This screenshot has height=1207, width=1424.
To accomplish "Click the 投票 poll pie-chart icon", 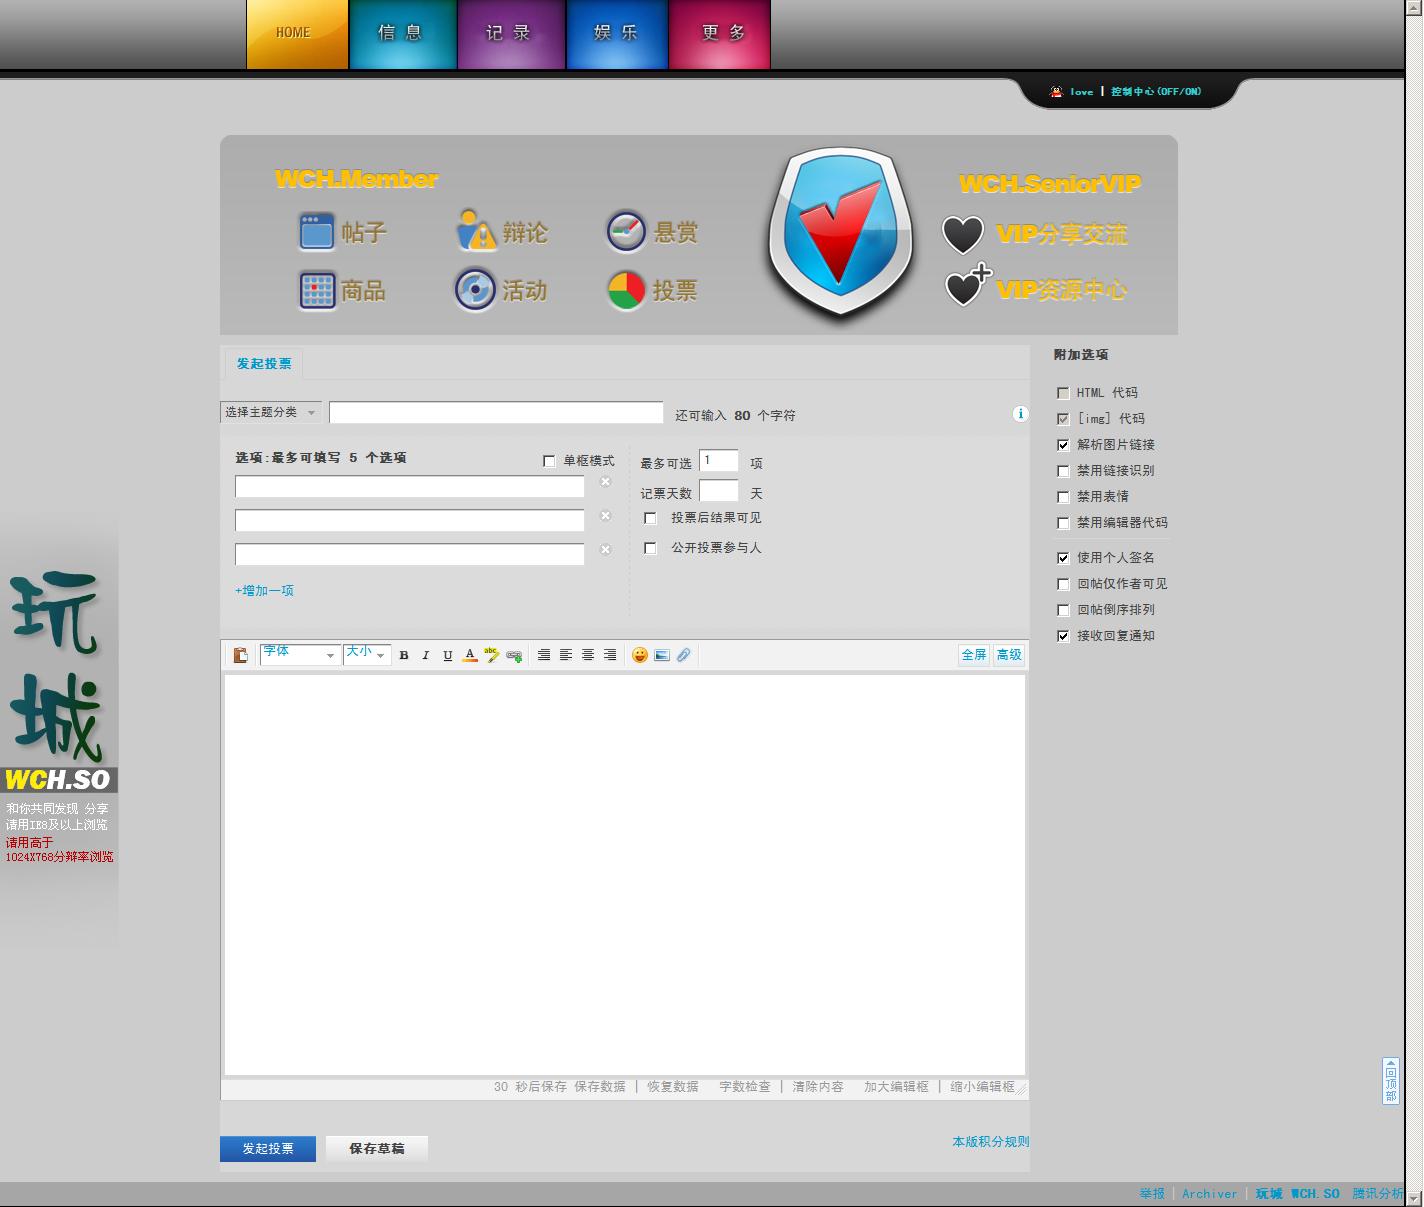I will click(626, 291).
